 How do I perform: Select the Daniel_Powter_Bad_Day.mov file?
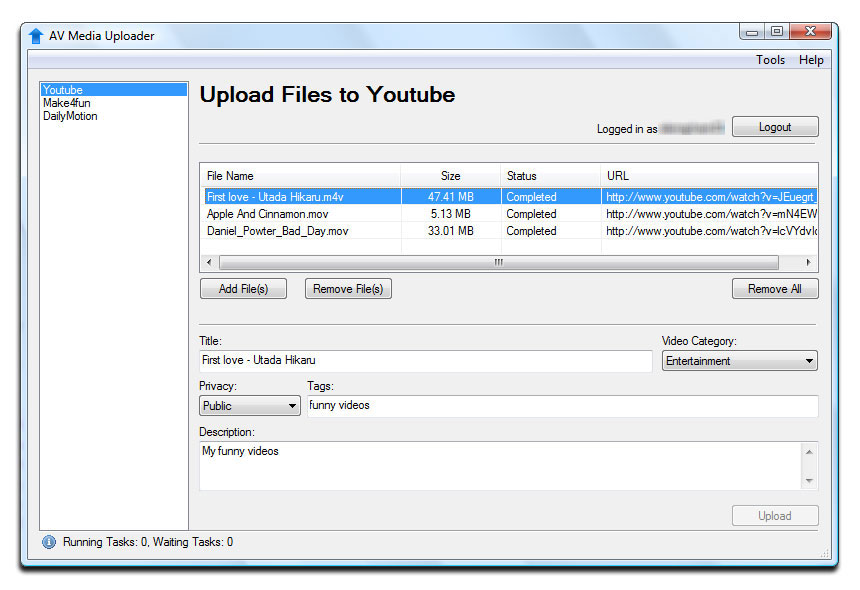point(278,231)
